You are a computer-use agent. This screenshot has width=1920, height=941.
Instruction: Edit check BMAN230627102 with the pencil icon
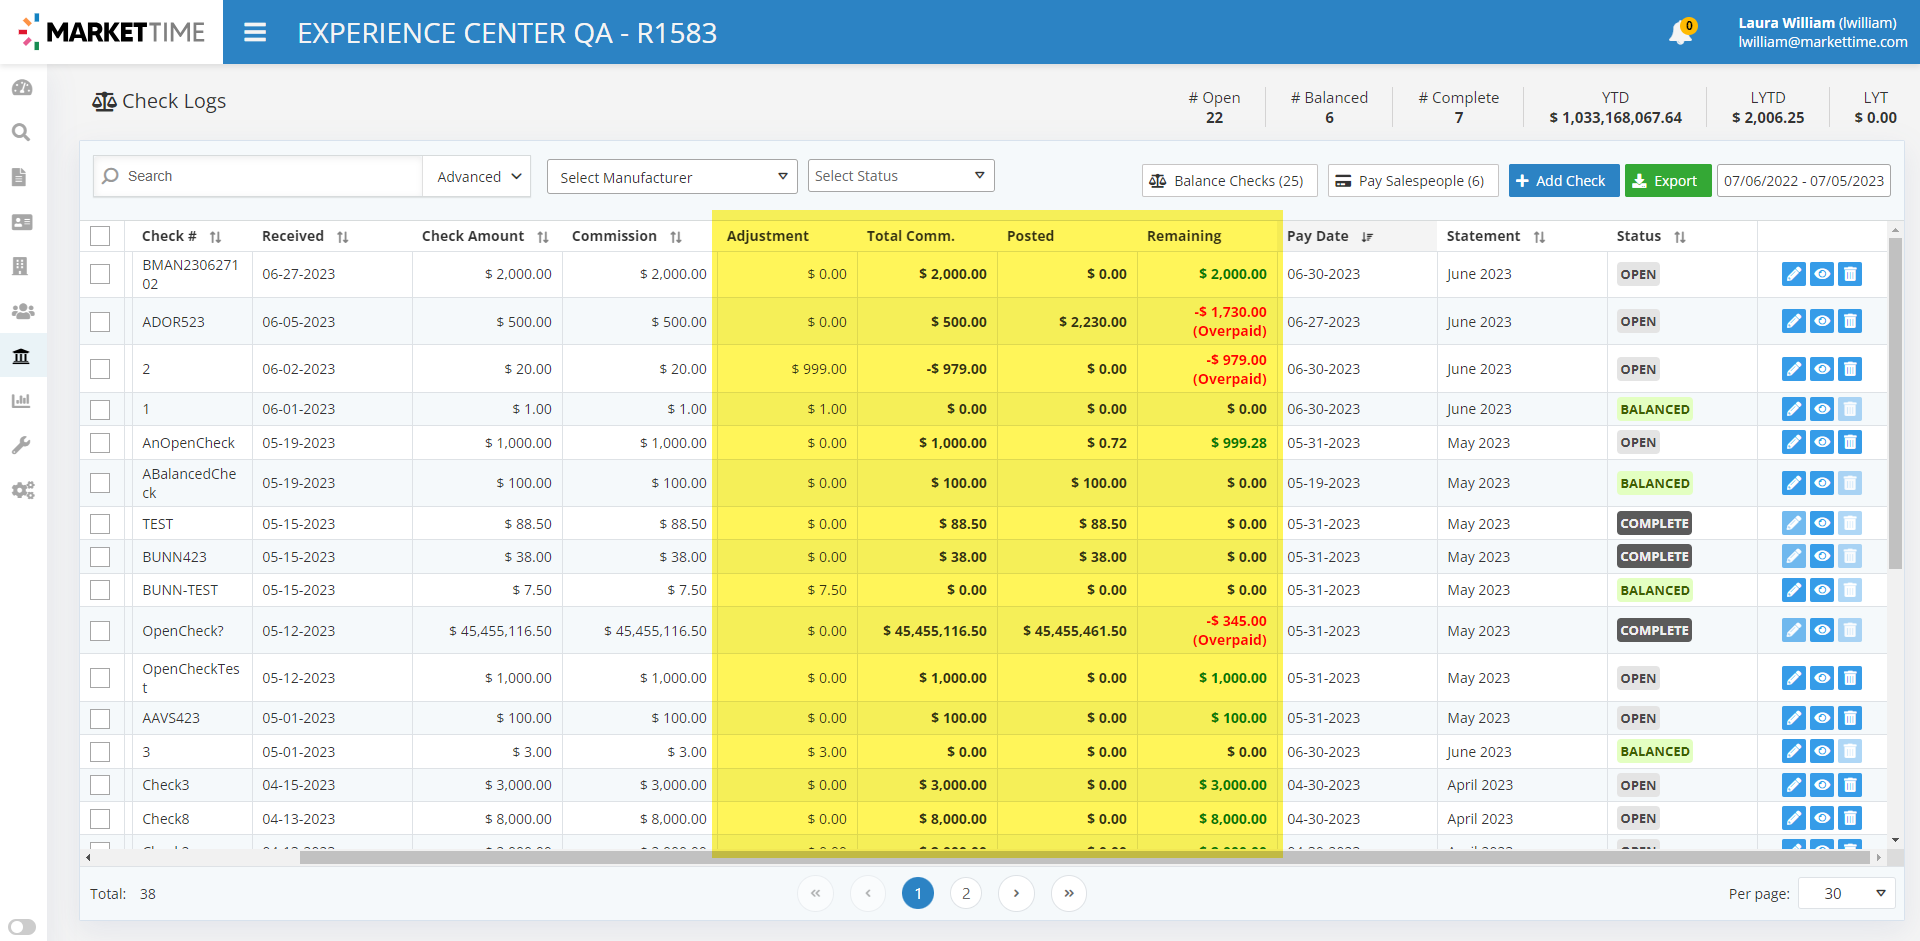click(x=1794, y=274)
